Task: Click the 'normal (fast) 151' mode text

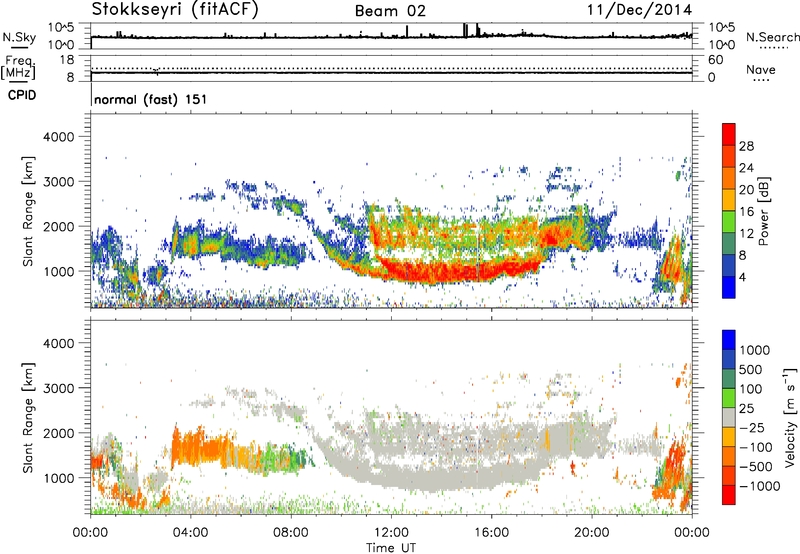Action: point(151,99)
